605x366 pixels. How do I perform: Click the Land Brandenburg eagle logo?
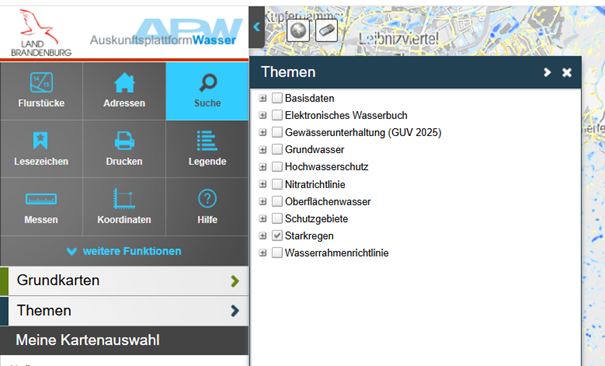[41, 33]
